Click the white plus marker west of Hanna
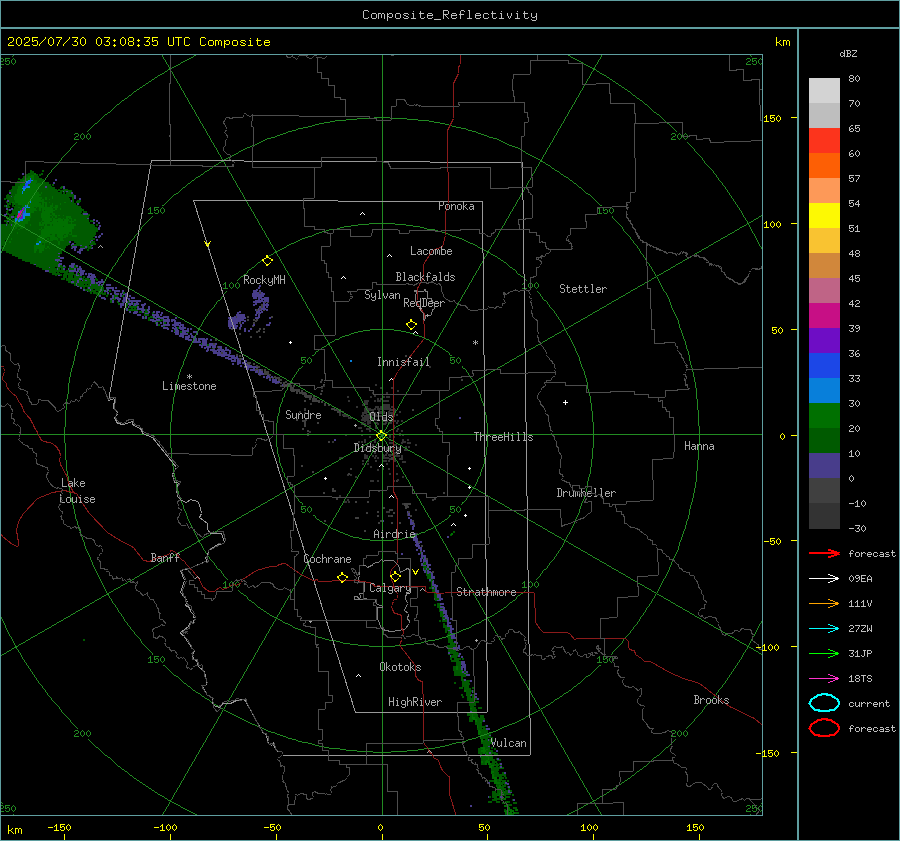Screen dimensions: 900x841 coord(565,402)
